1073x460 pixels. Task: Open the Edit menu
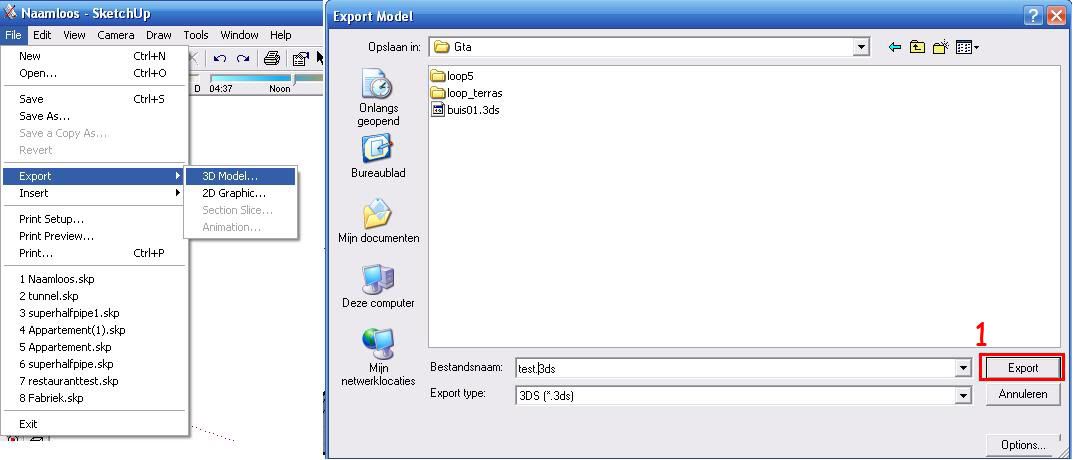pos(42,35)
